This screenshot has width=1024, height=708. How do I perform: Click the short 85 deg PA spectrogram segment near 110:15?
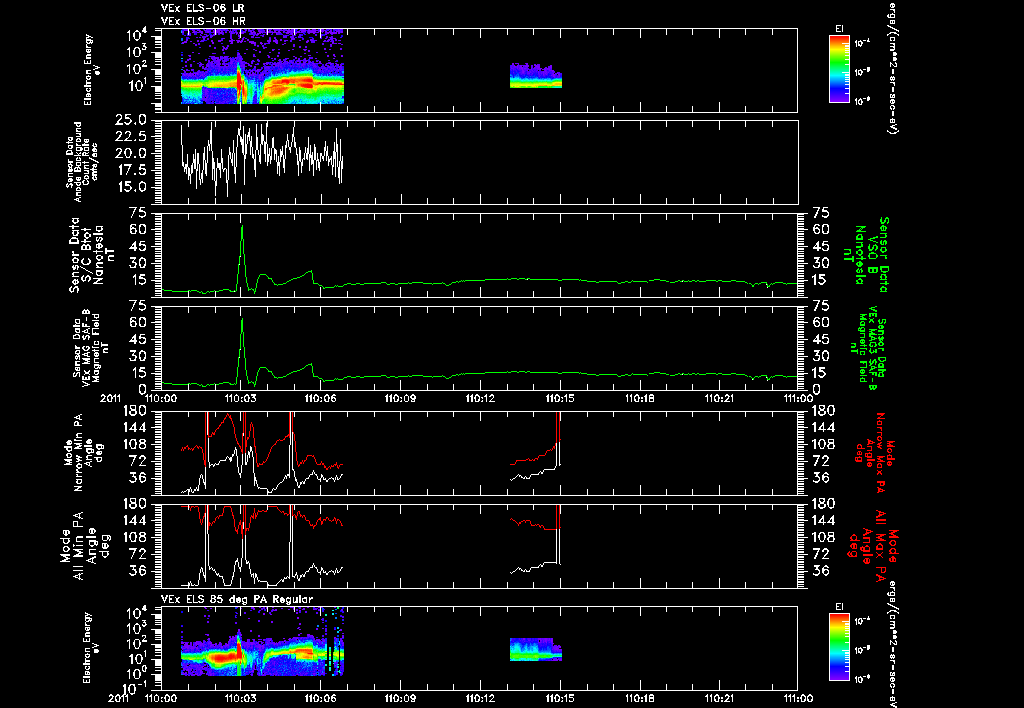[536, 650]
